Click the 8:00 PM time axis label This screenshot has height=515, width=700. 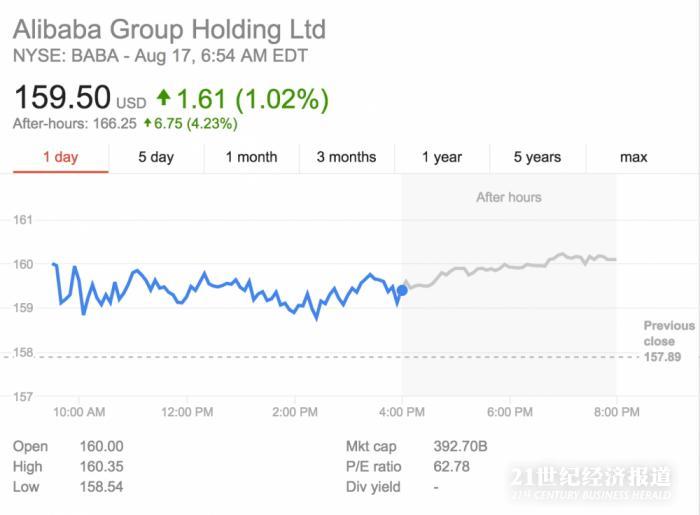616,412
